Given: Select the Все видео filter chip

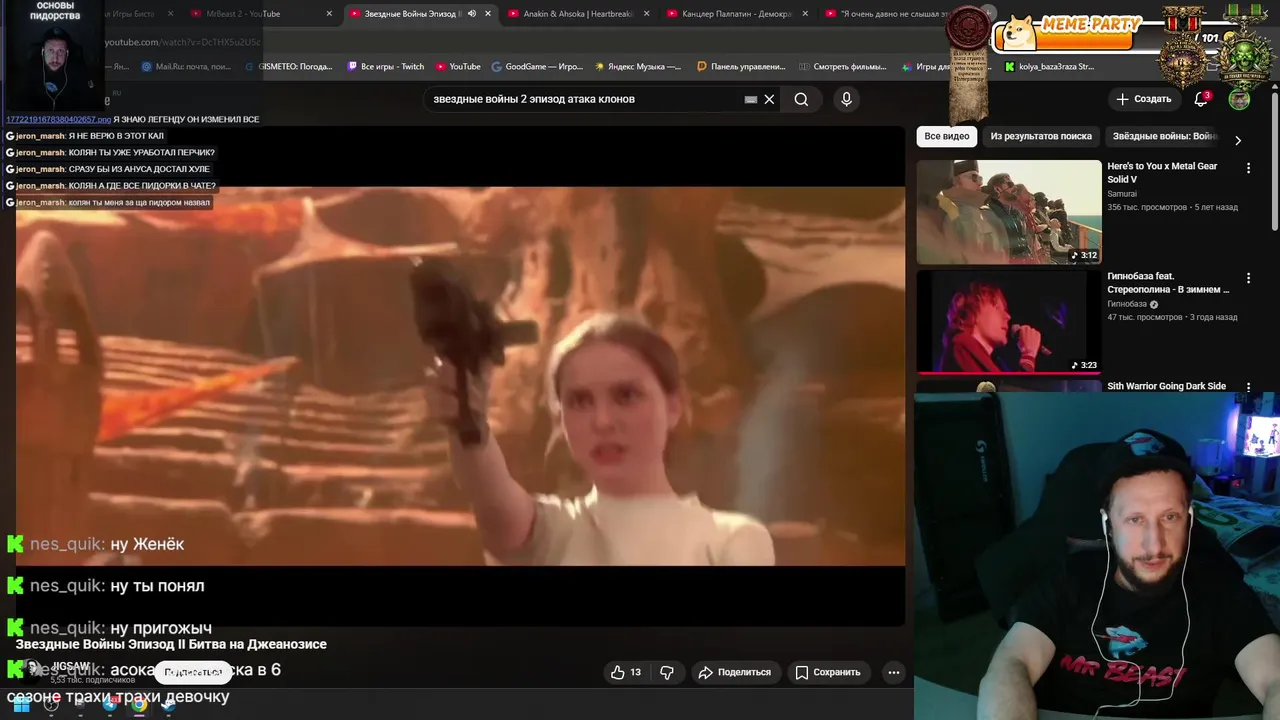Looking at the screenshot, I should pyautogui.click(x=947, y=136).
